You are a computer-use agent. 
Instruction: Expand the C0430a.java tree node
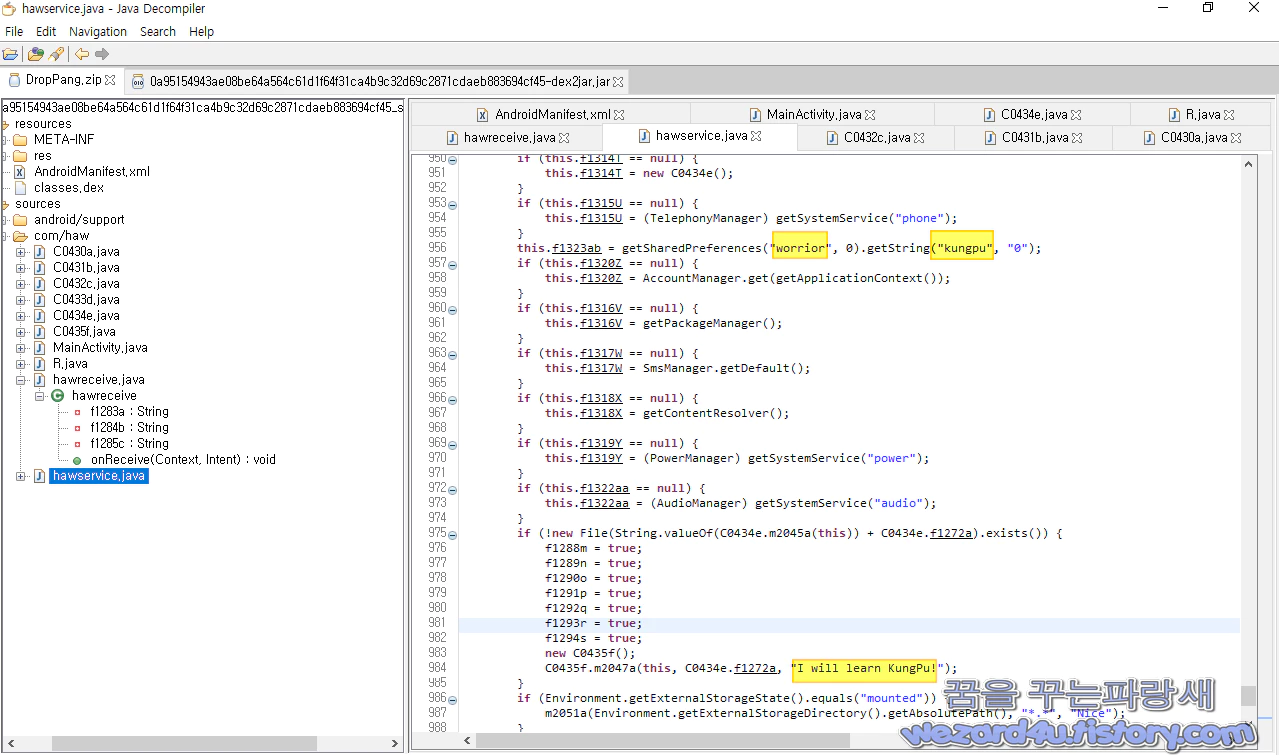[21, 252]
